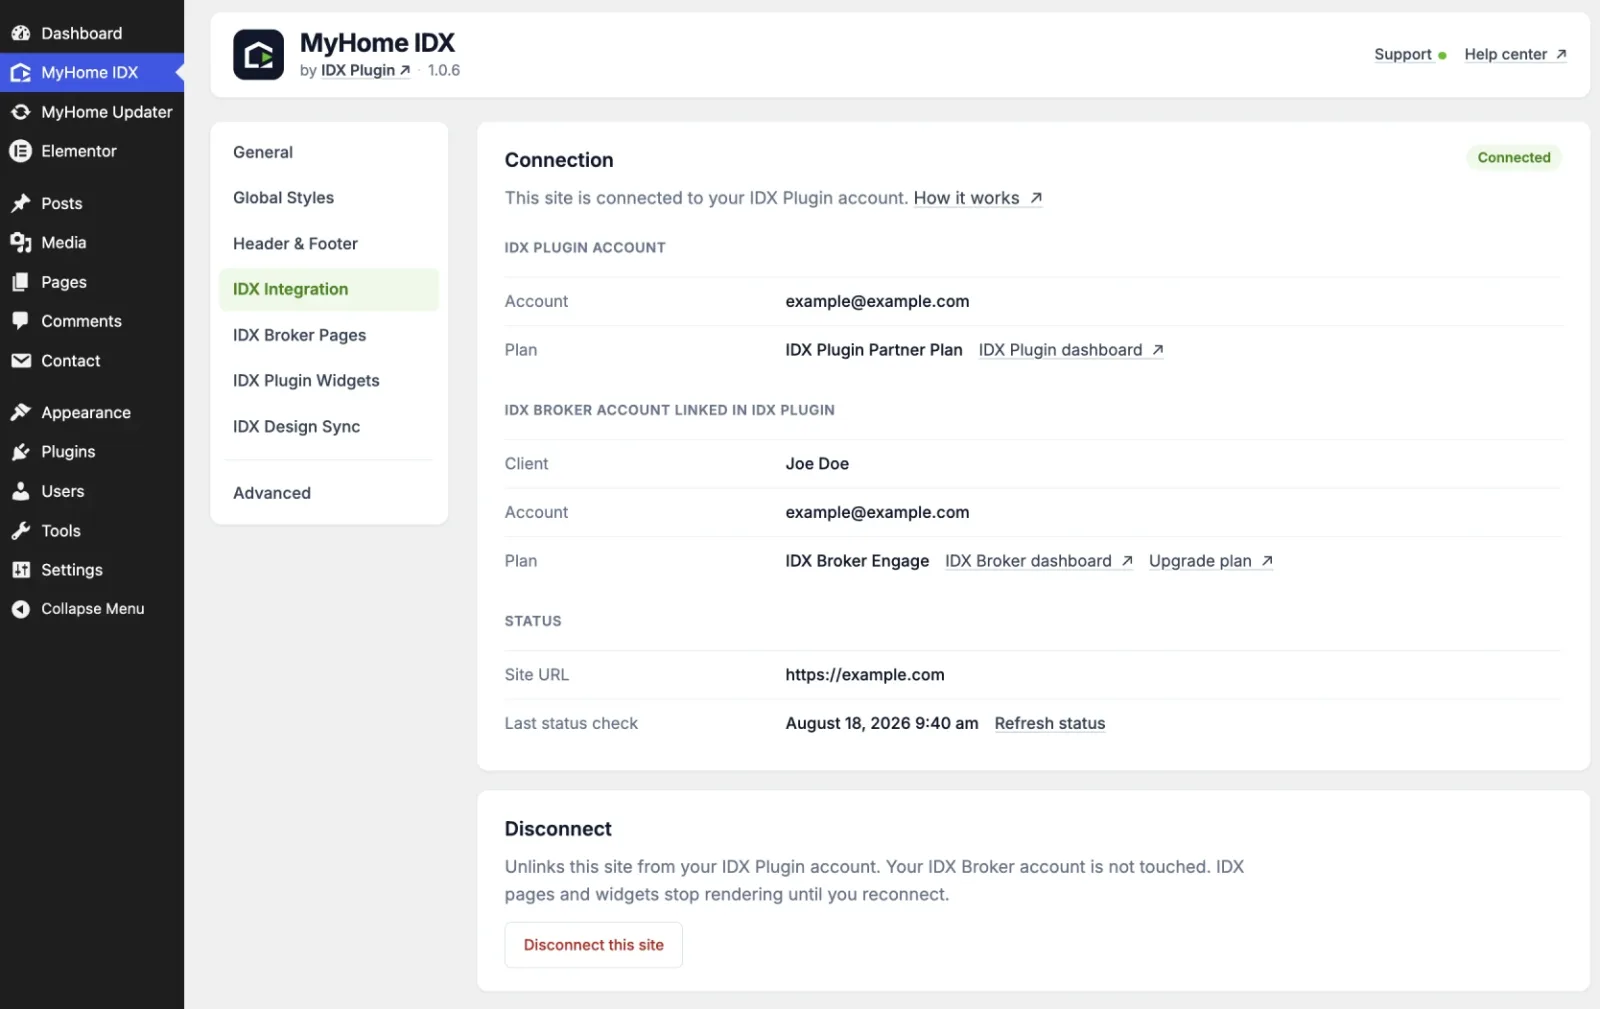Image resolution: width=1600 pixels, height=1009 pixels.
Task: Open Appearance in the admin menu
Action: (x=92, y=412)
